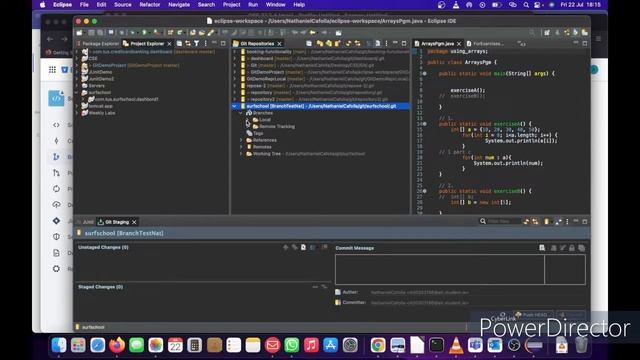Switch to the ForExercise editor tab
This screenshot has width=640, height=360.
tap(485, 44)
